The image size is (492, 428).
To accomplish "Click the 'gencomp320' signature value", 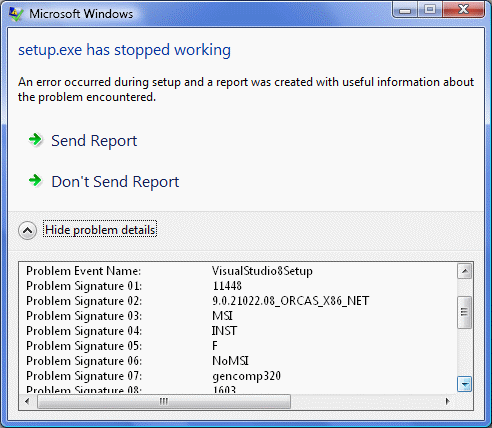I will [x=247, y=376].
